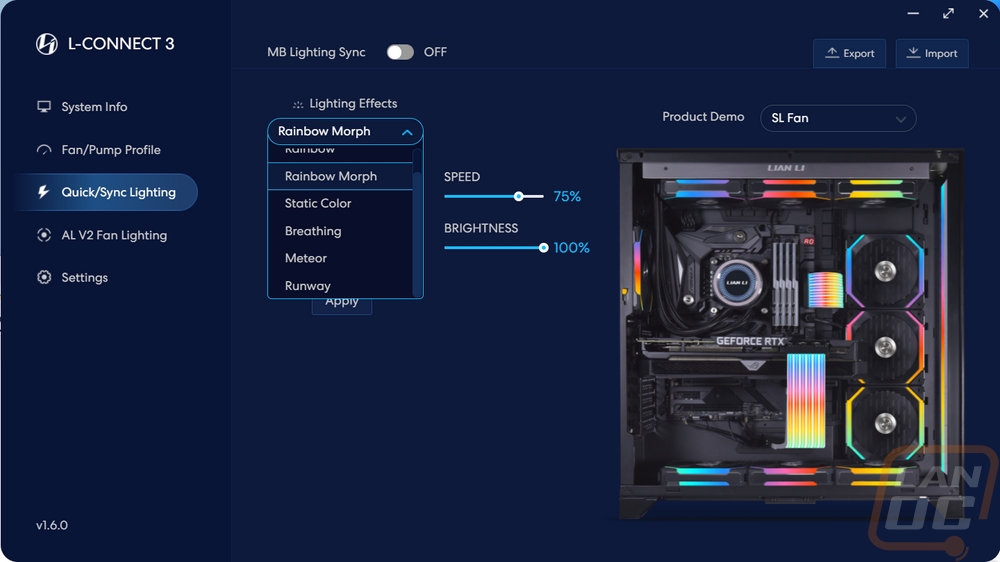Click the Quick/Sync Lighting bolt icon
The height and width of the screenshot is (562, 1000).
pyautogui.click(x=43, y=192)
